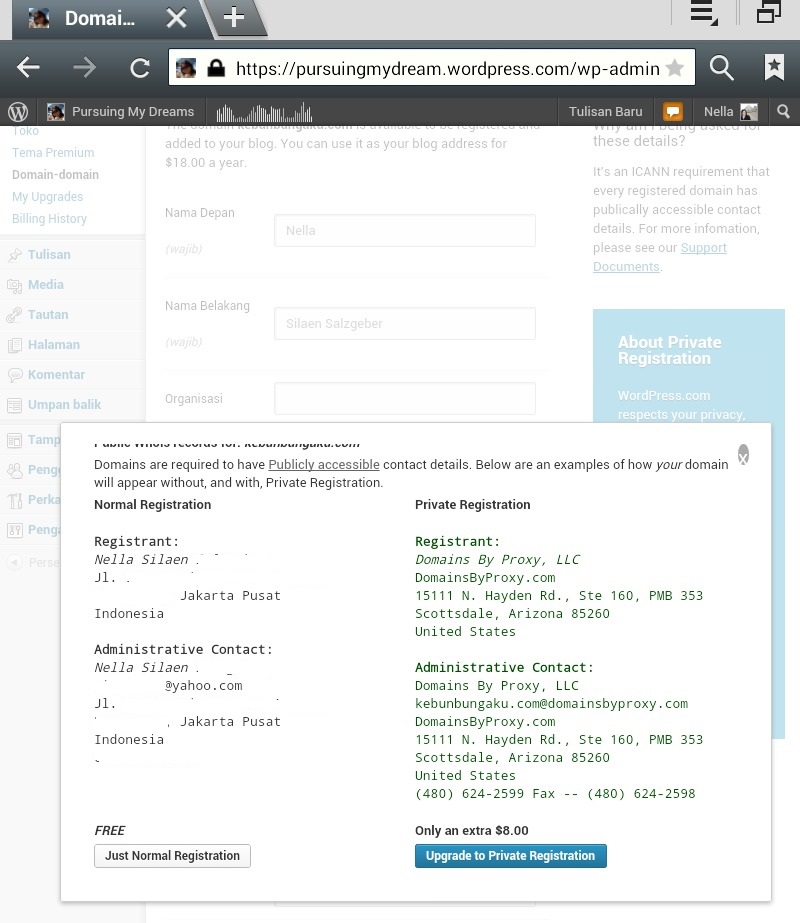The image size is (800, 923).
Task: Click the browser back arrow
Action: tap(28, 68)
